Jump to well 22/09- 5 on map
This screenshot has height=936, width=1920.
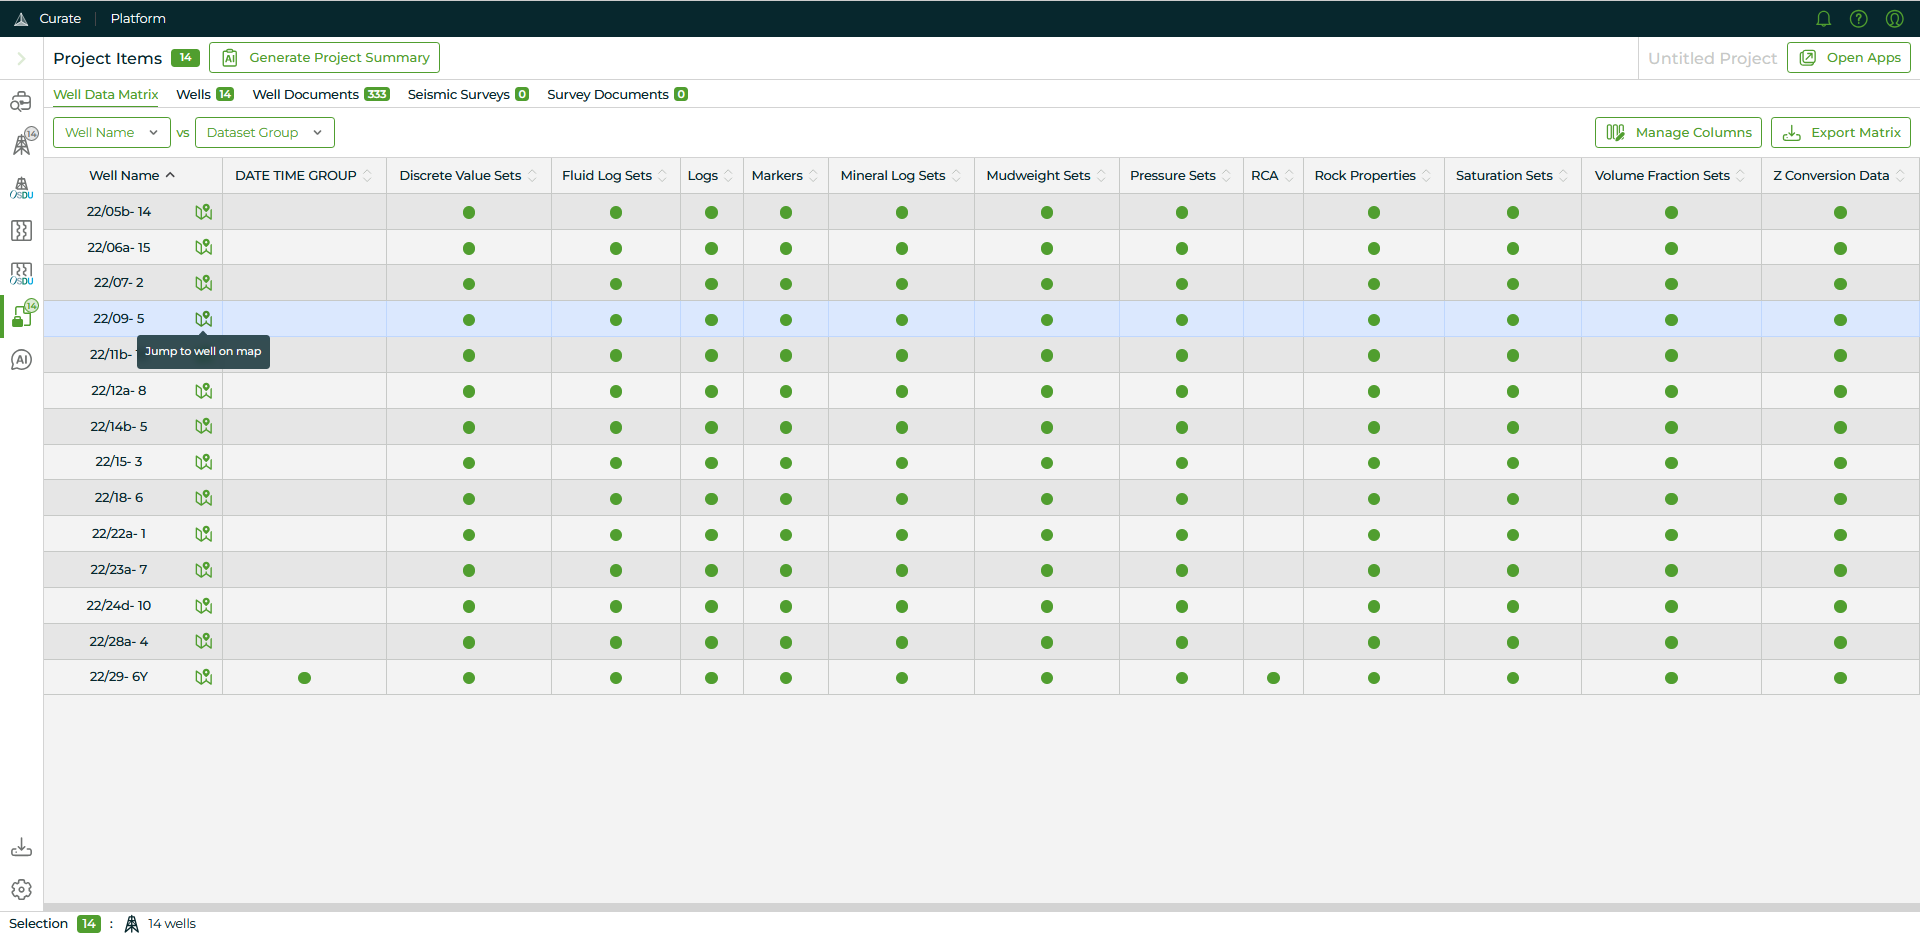click(203, 319)
